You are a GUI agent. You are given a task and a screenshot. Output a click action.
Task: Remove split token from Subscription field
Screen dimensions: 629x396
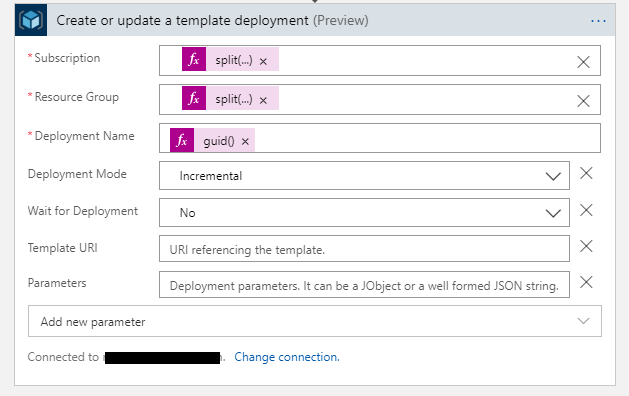263,61
